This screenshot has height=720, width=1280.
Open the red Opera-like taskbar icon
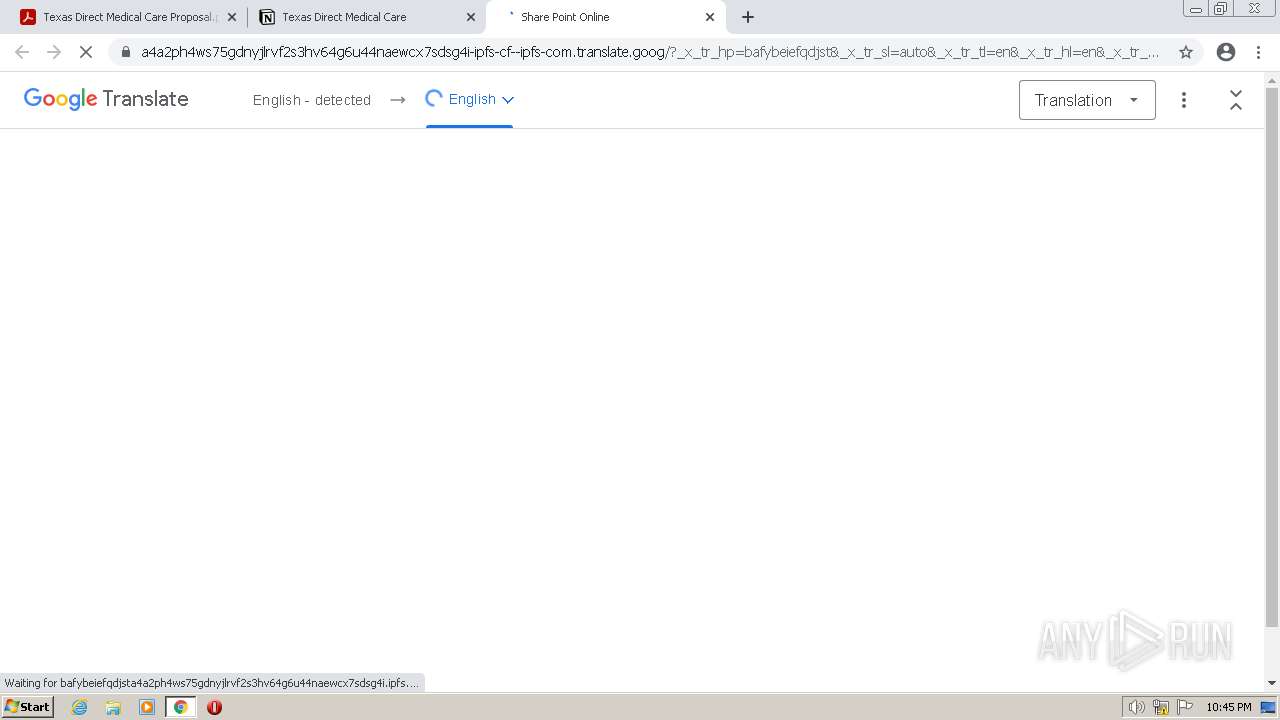click(x=214, y=707)
